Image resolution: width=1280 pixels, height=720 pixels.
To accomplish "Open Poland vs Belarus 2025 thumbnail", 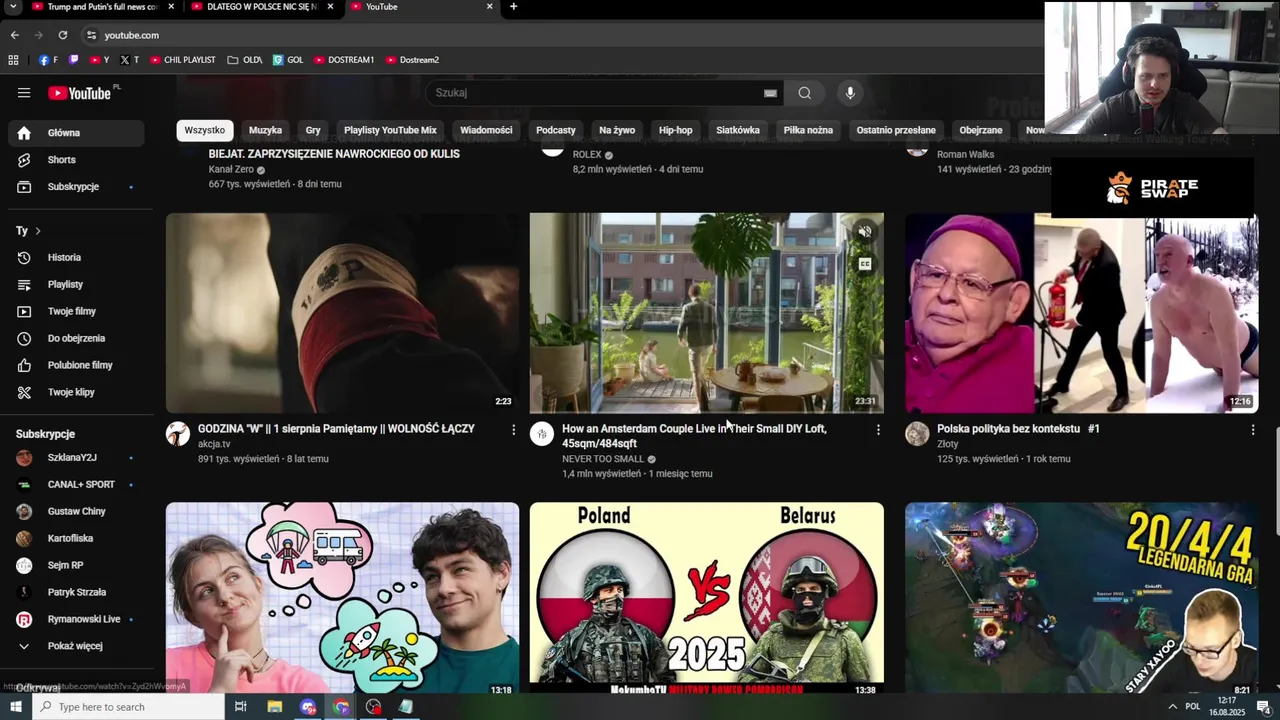I will [x=707, y=597].
